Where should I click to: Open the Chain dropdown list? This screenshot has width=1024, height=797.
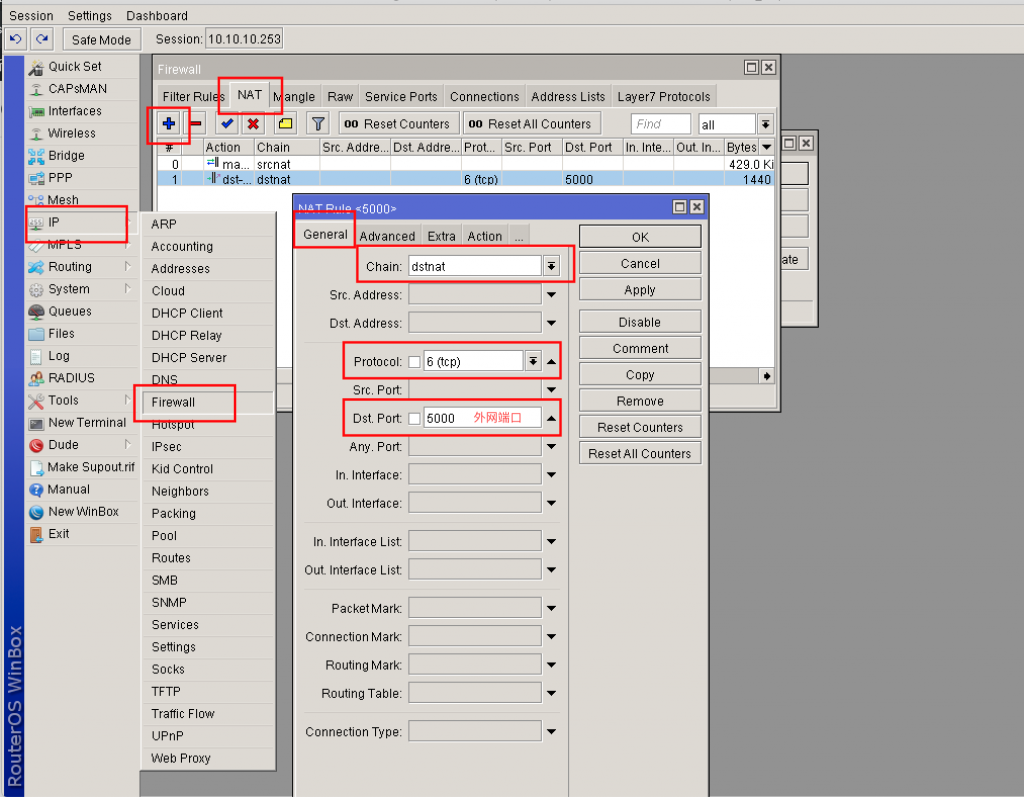552,267
